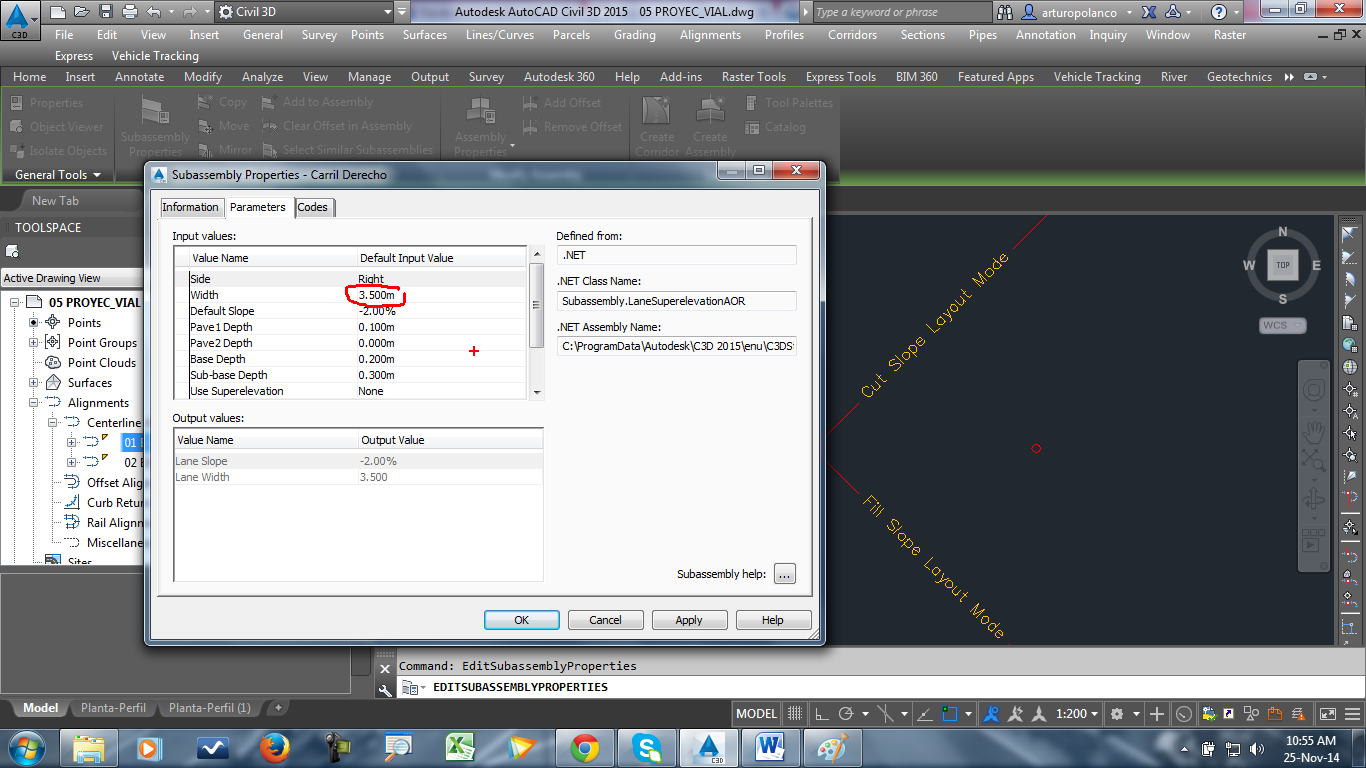This screenshot has height=768, width=1366.
Task: Click the New drawing icon in quick access
Action: pos(58,12)
